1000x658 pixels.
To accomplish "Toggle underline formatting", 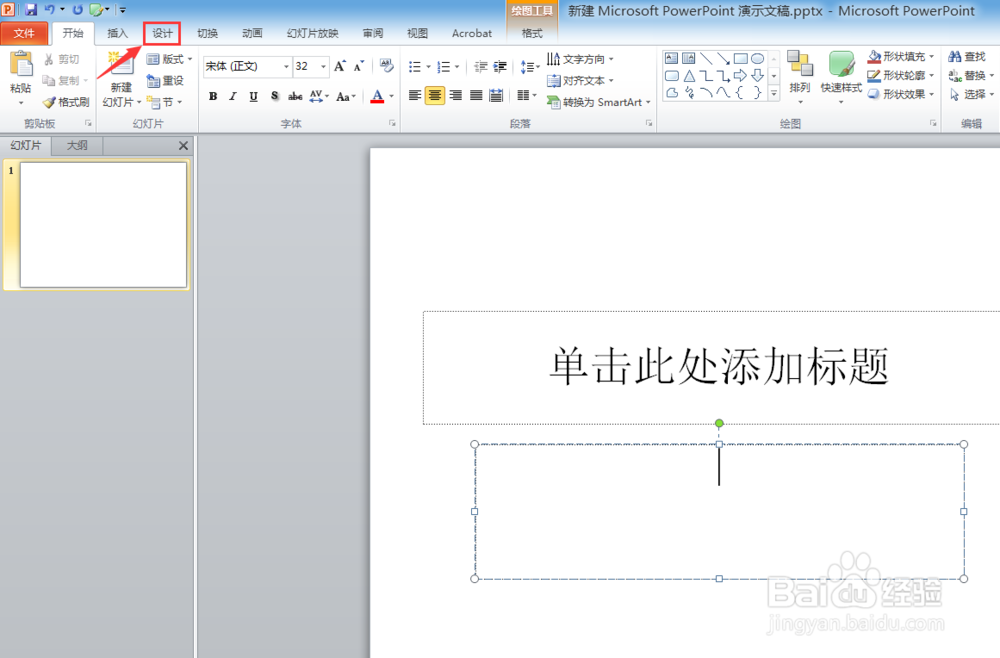I will (x=253, y=96).
